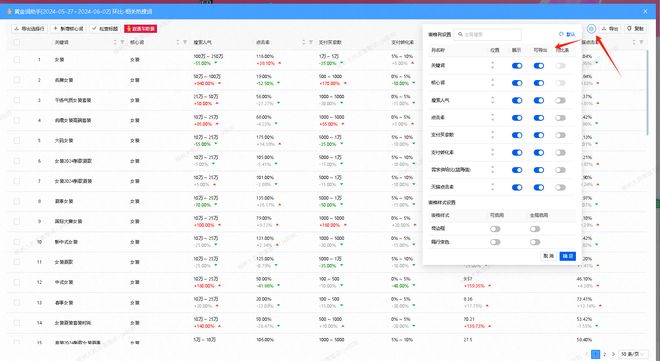The height and width of the screenshot is (361, 660).
Task: Click the 取消 cancel button in settings popup
Action: pyautogui.click(x=548, y=256)
